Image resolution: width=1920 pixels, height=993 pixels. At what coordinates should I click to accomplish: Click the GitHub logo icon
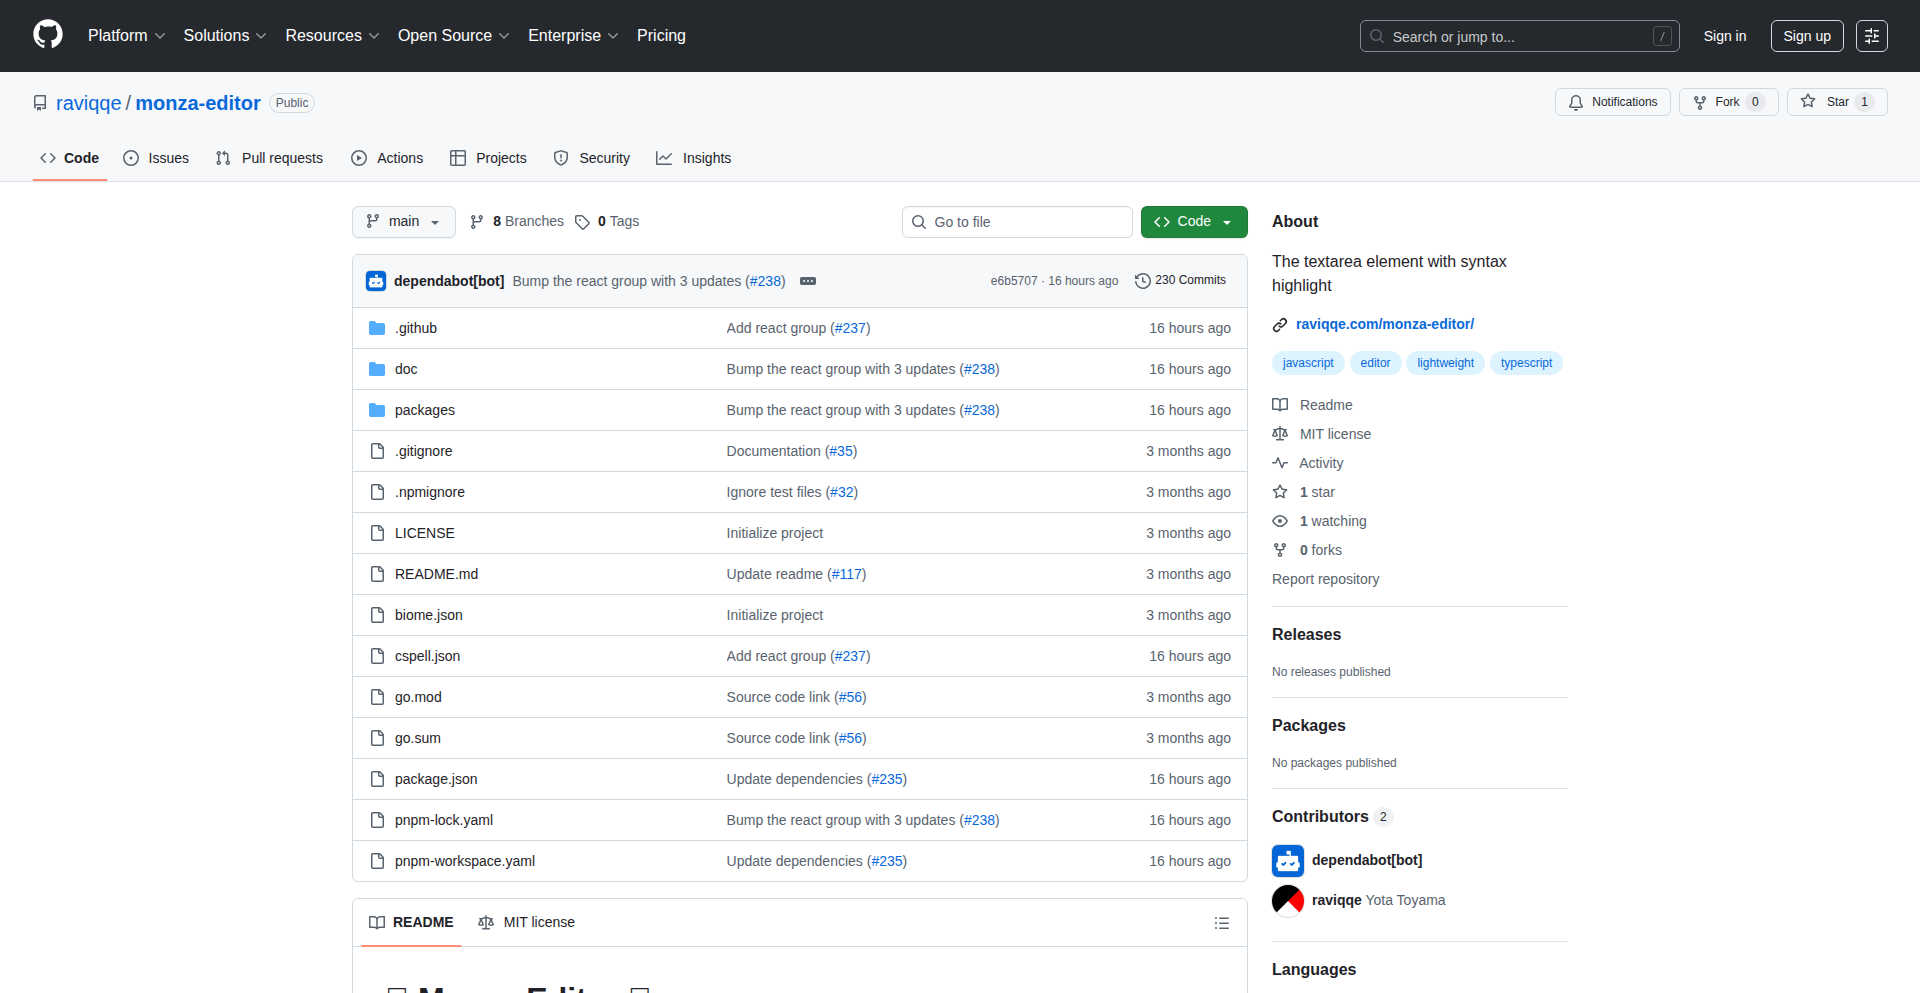(48, 35)
